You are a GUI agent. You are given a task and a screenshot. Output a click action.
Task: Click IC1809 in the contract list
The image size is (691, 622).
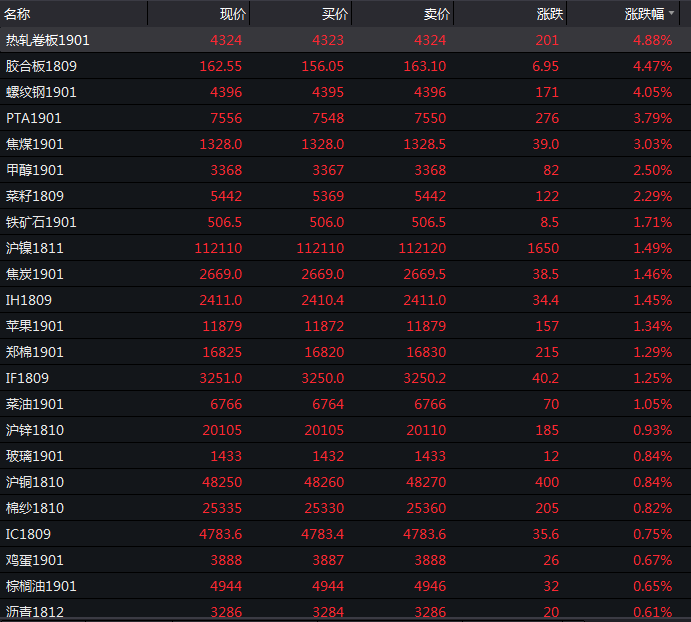point(28,534)
